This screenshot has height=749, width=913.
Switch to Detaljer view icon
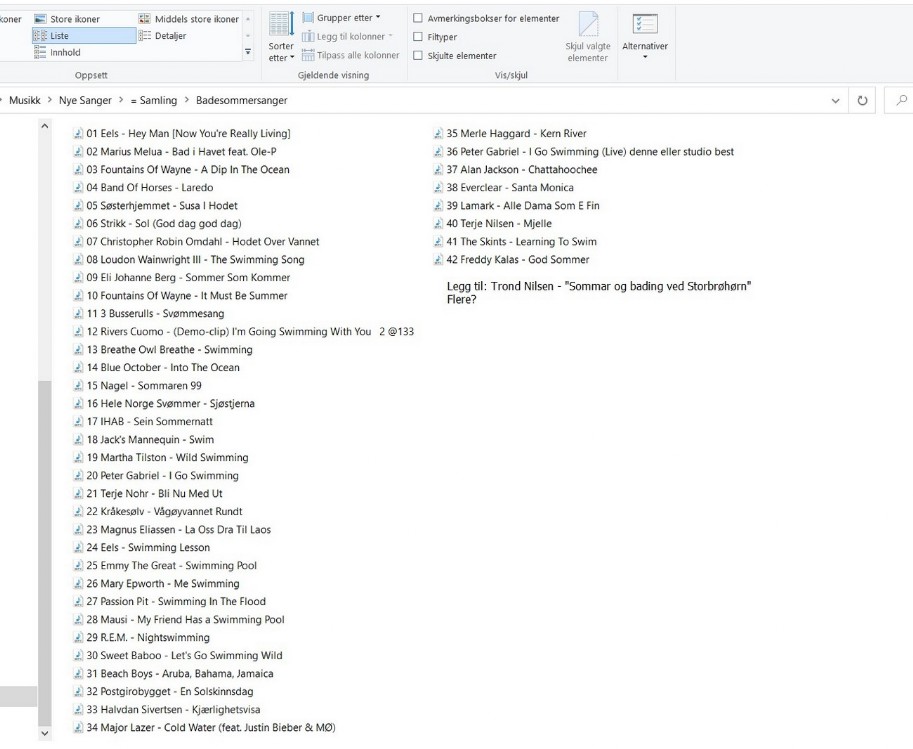pyautogui.click(x=144, y=36)
